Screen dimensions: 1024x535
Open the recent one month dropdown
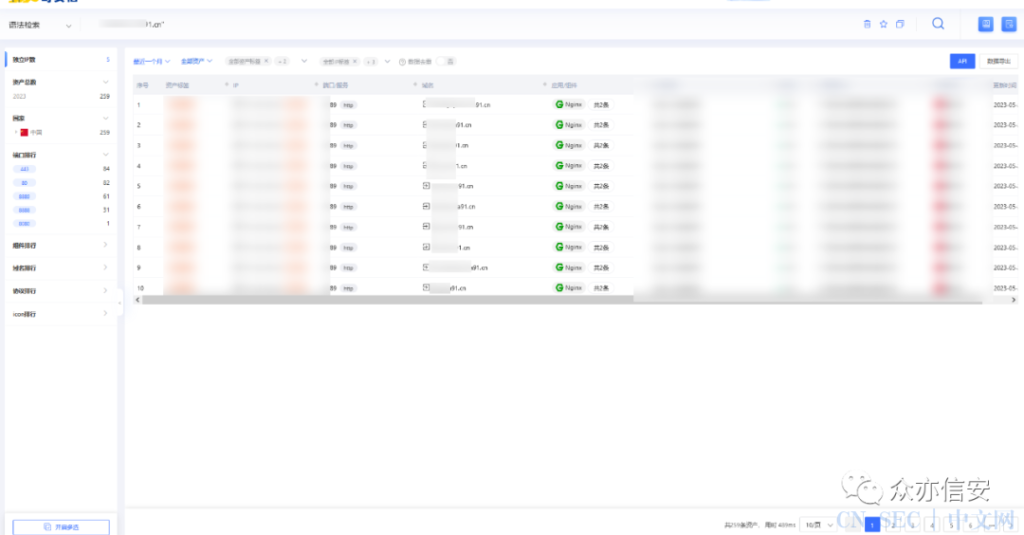tap(152, 61)
